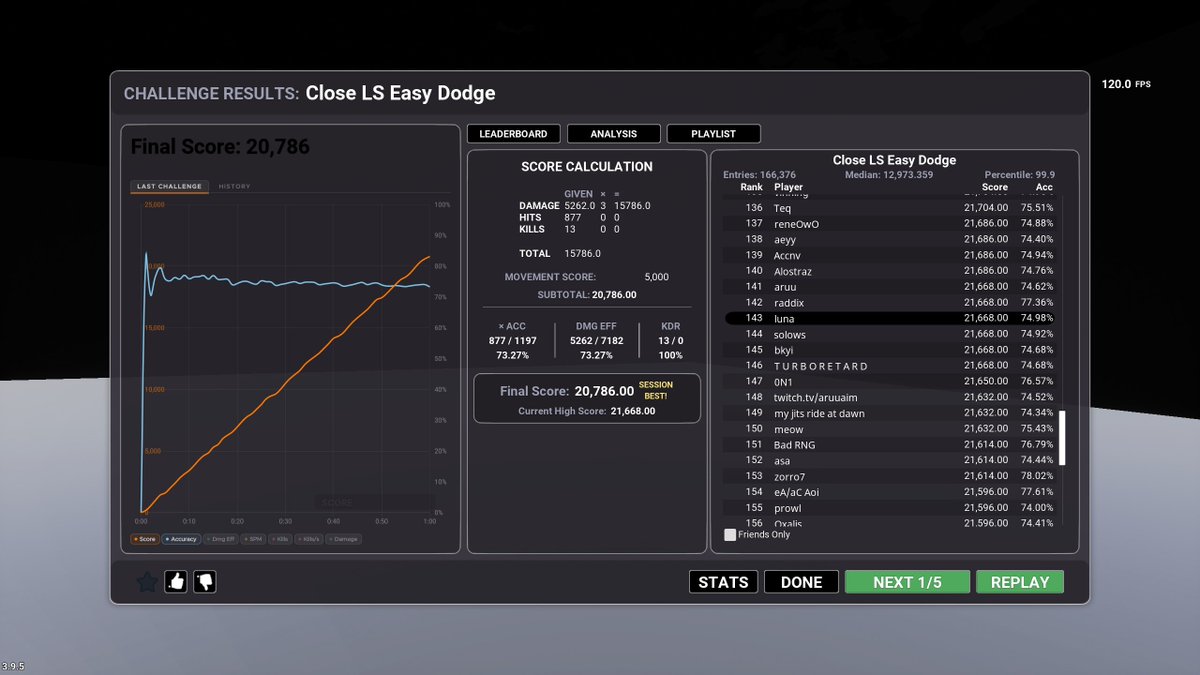
Task: Select leaderboard row for aeyy
Action: point(889,240)
